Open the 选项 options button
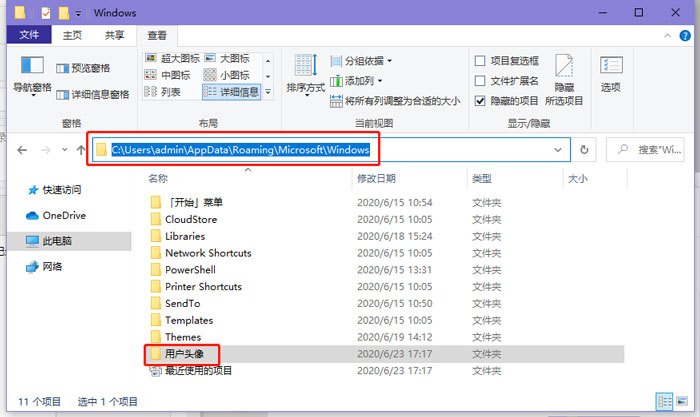 pyautogui.click(x=610, y=73)
